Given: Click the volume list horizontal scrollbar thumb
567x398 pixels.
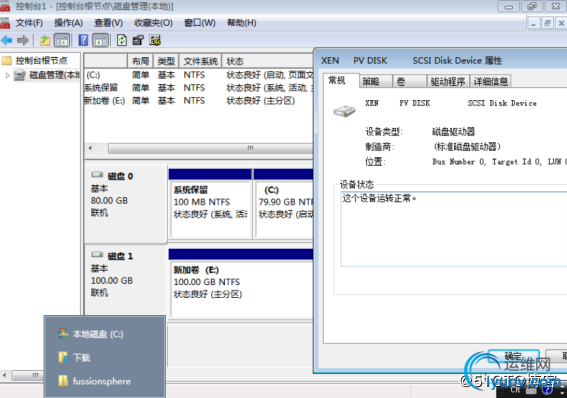Looking at the screenshot, I should 210,148.
